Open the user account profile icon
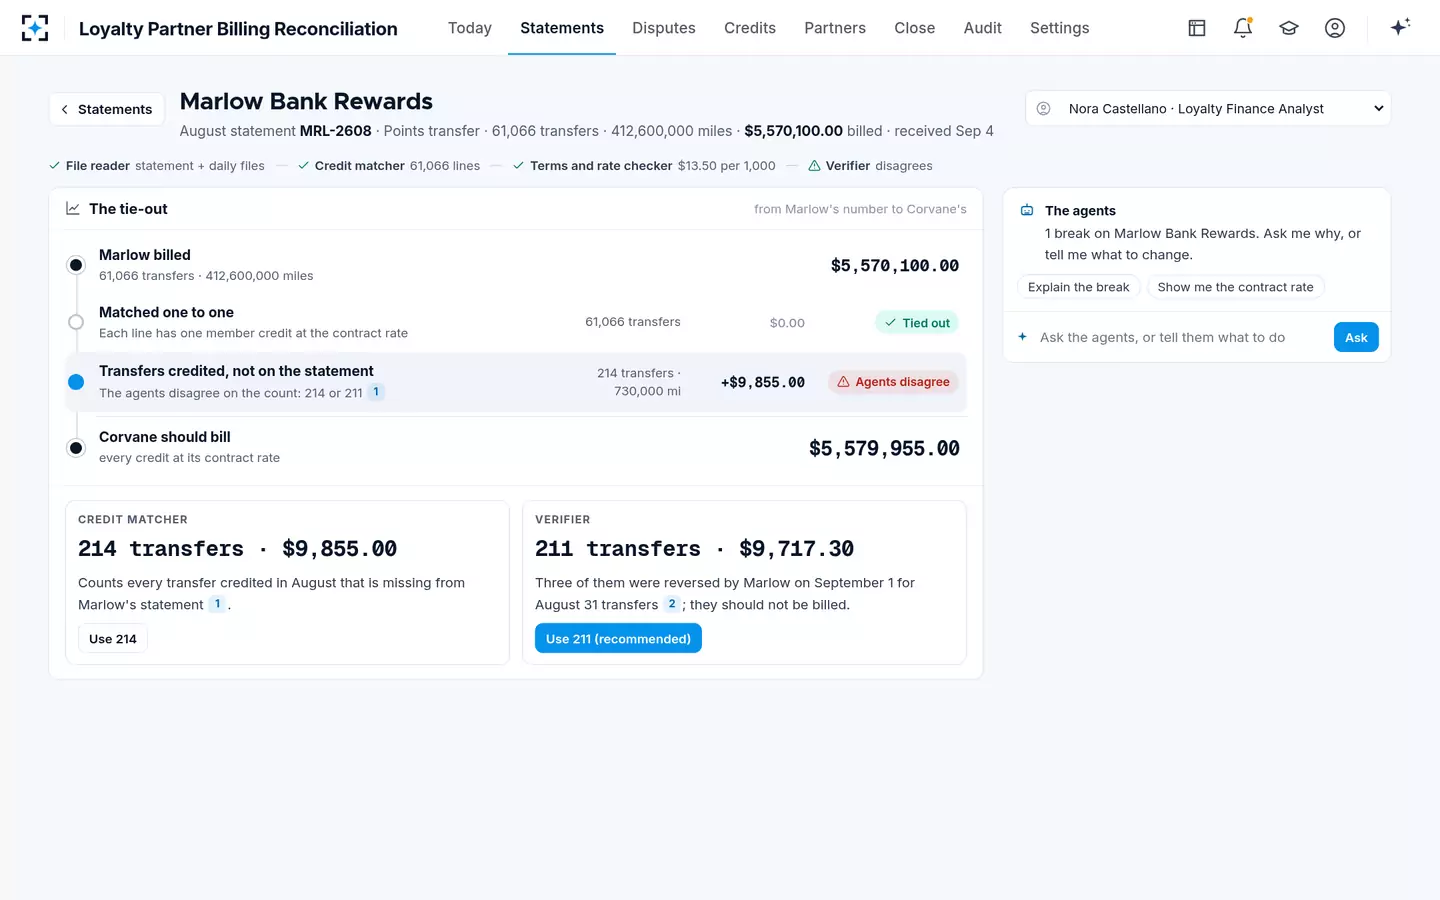 [1335, 28]
